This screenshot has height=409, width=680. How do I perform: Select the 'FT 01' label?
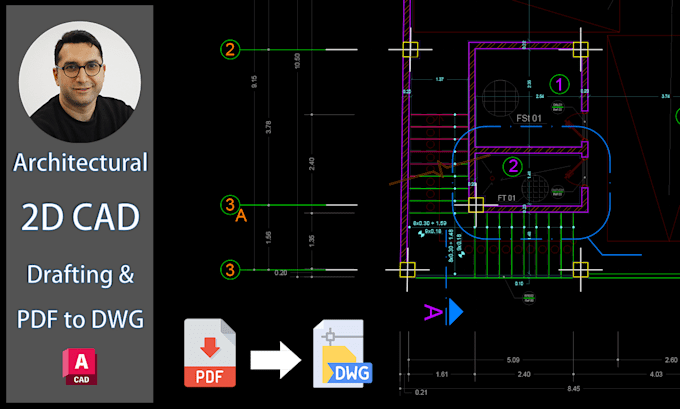tap(507, 198)
